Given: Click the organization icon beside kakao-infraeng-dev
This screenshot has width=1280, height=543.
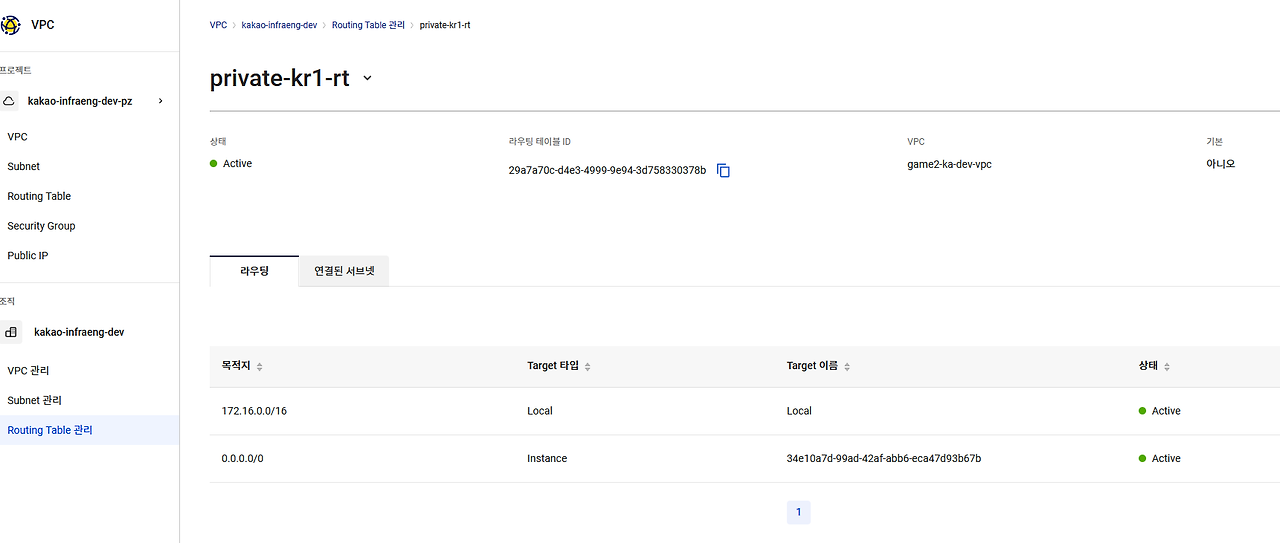Looking at the screenshot, I should click(11, 332).
